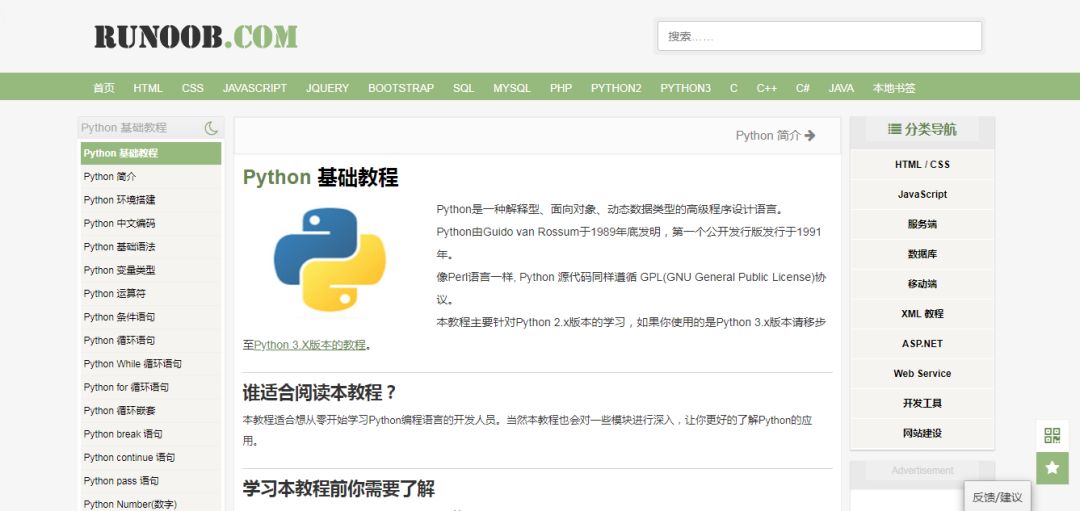Viewport: 1080px width, 511px height.
Task: Open CSS in the navigation bar
Action: [x=193, y=88]
